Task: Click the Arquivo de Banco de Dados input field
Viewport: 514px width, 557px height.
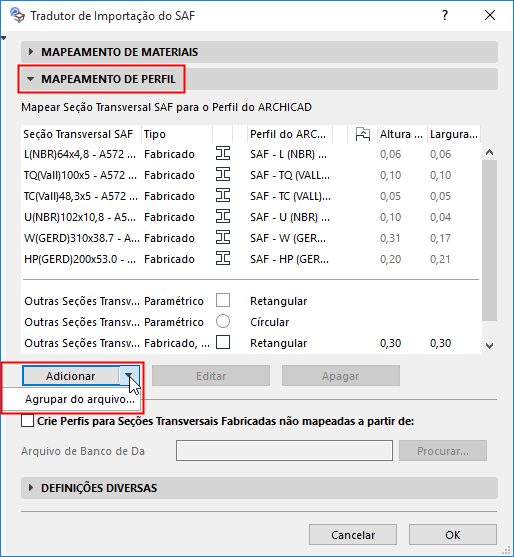Action: coord(285,451)
